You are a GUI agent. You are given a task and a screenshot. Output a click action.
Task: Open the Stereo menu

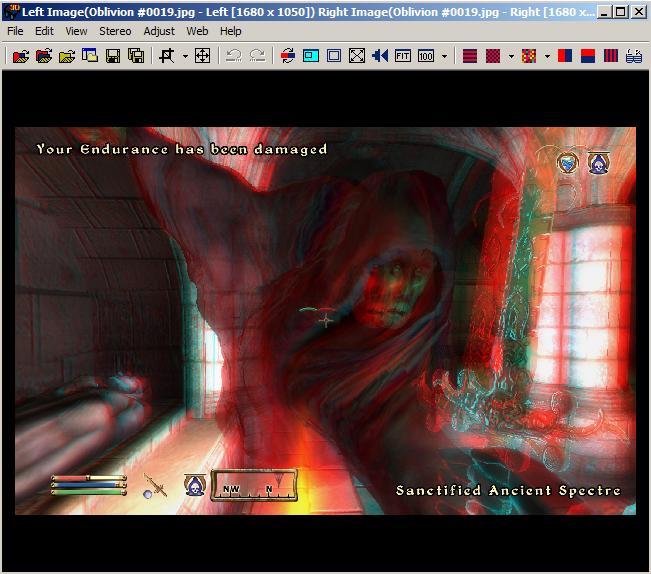point(115,31)
